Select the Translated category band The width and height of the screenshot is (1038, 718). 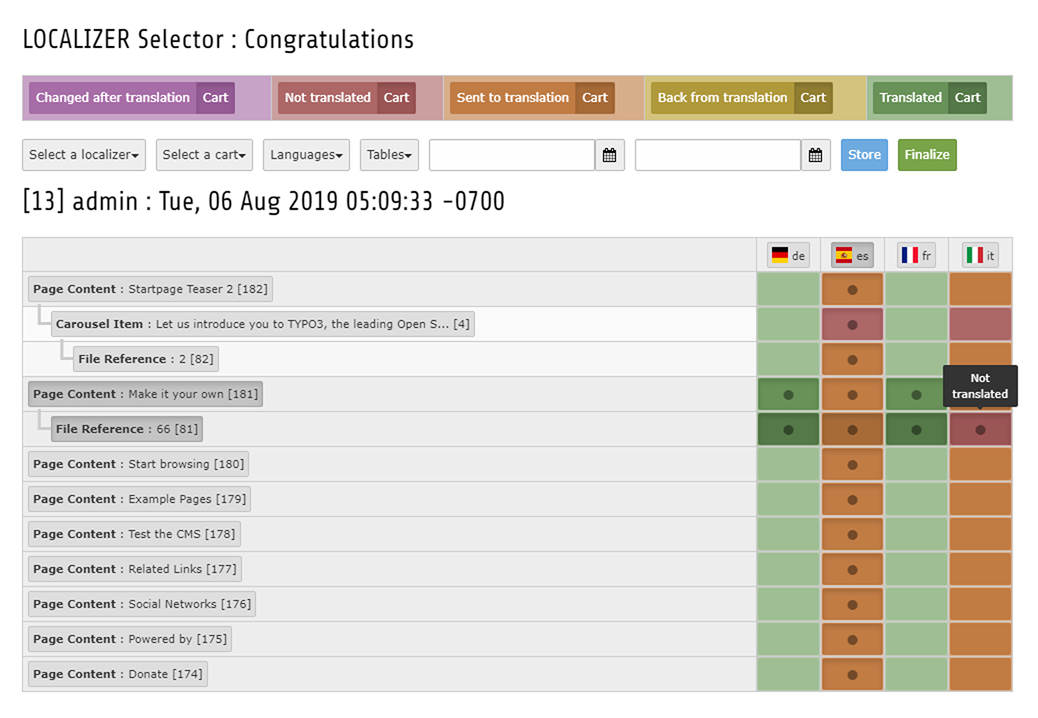(910, 98)
